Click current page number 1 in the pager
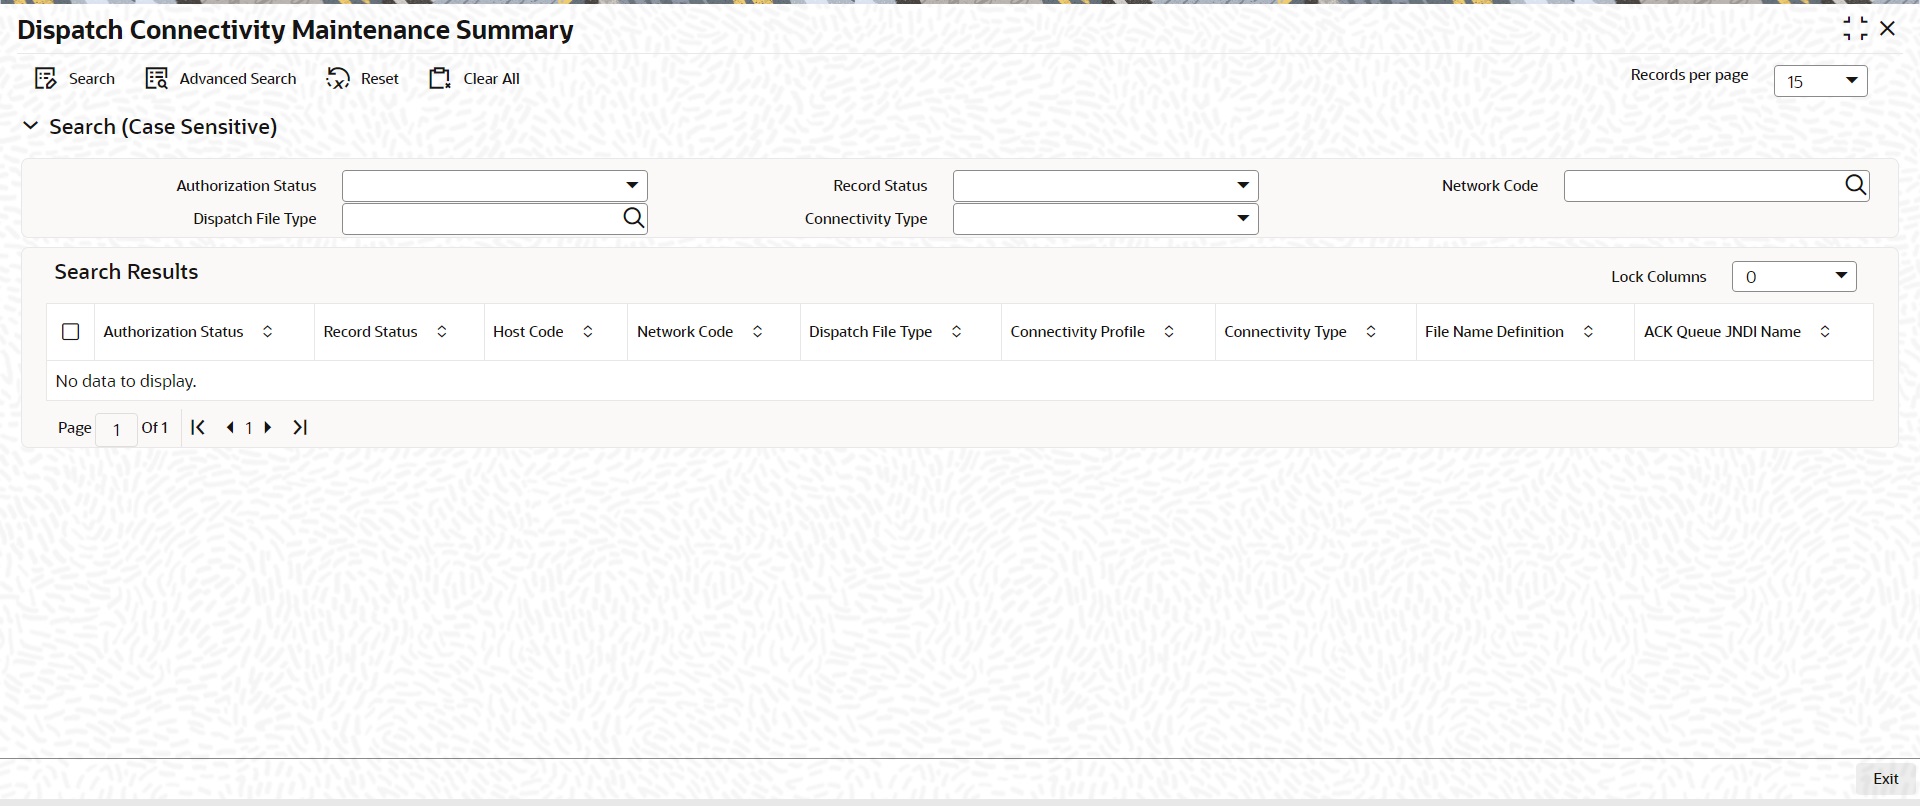The height and width of the screenshot is (806, 1920). click(249, 428)
